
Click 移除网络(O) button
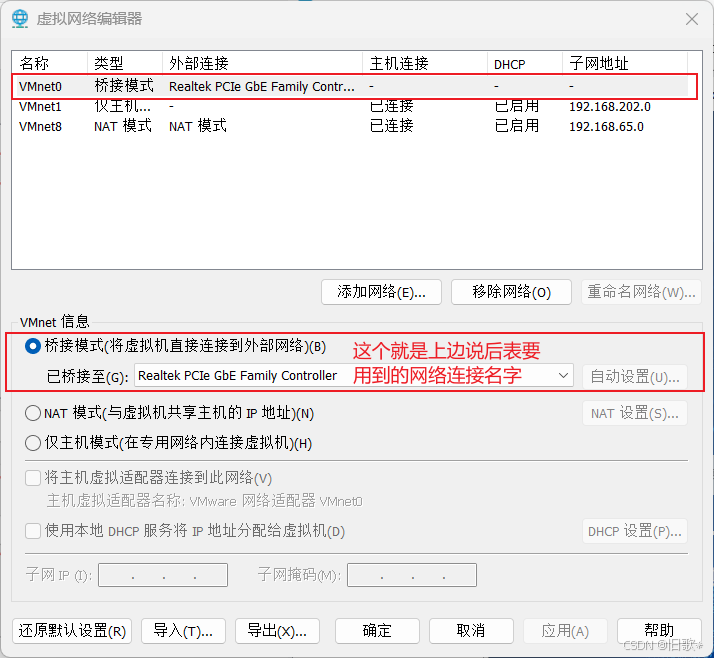point(511,292)
